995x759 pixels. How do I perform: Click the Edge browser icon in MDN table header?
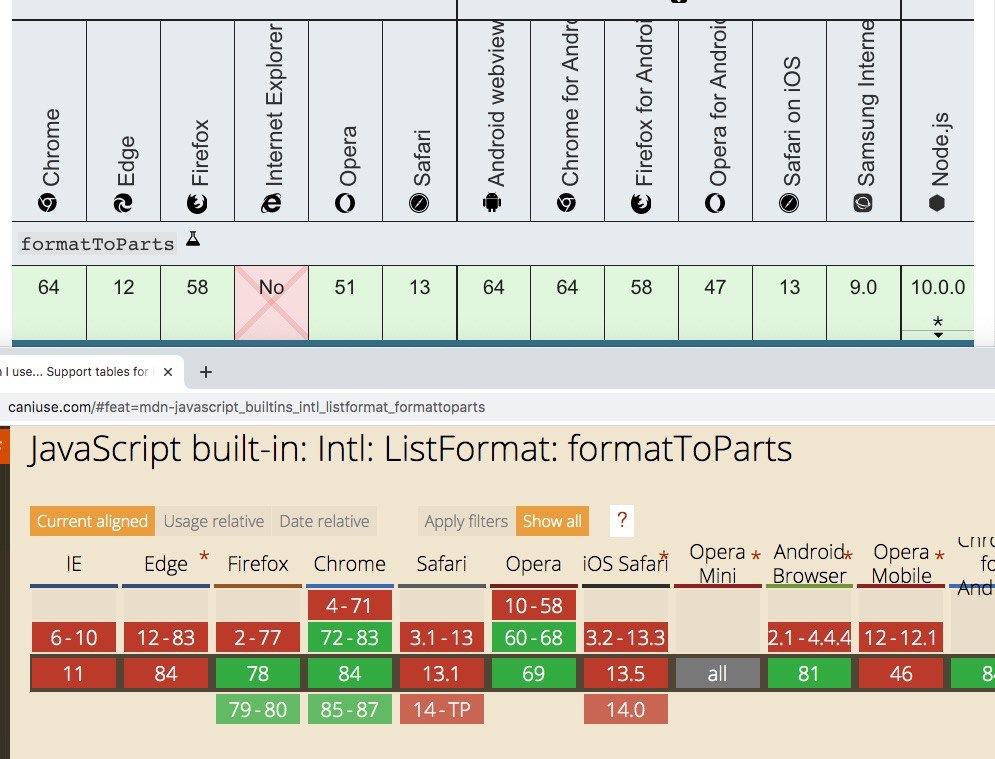[x=122, y=203]
